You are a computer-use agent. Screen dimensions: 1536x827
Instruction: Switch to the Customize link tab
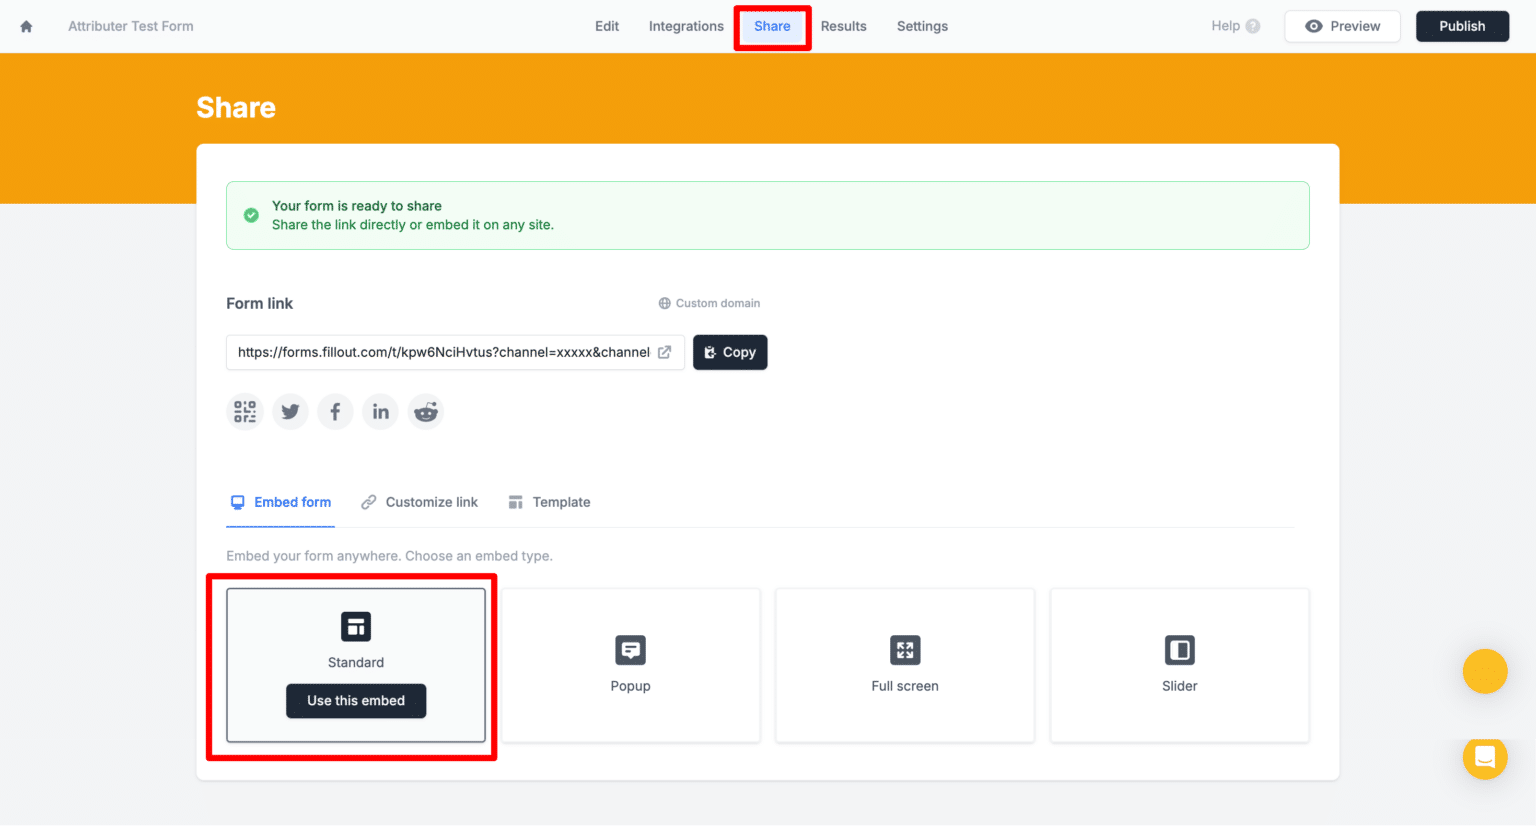431,501
